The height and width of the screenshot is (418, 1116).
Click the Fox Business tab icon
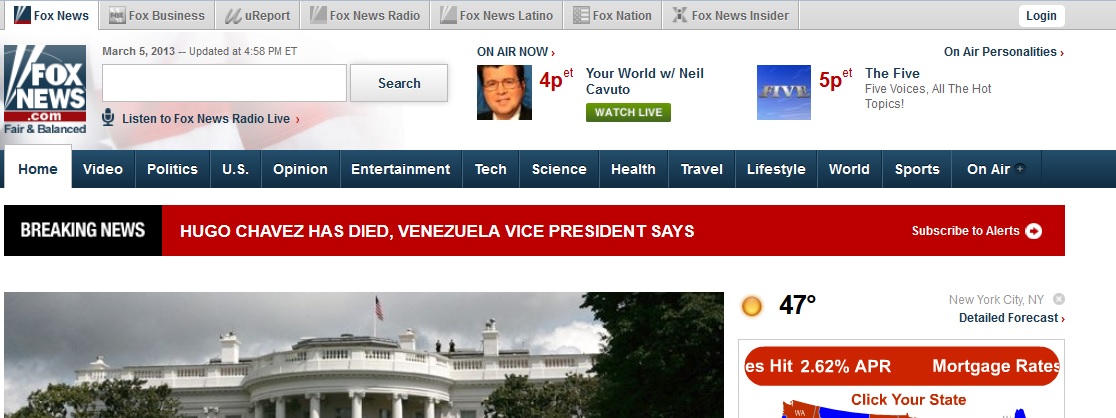click(x=117, y=15)
